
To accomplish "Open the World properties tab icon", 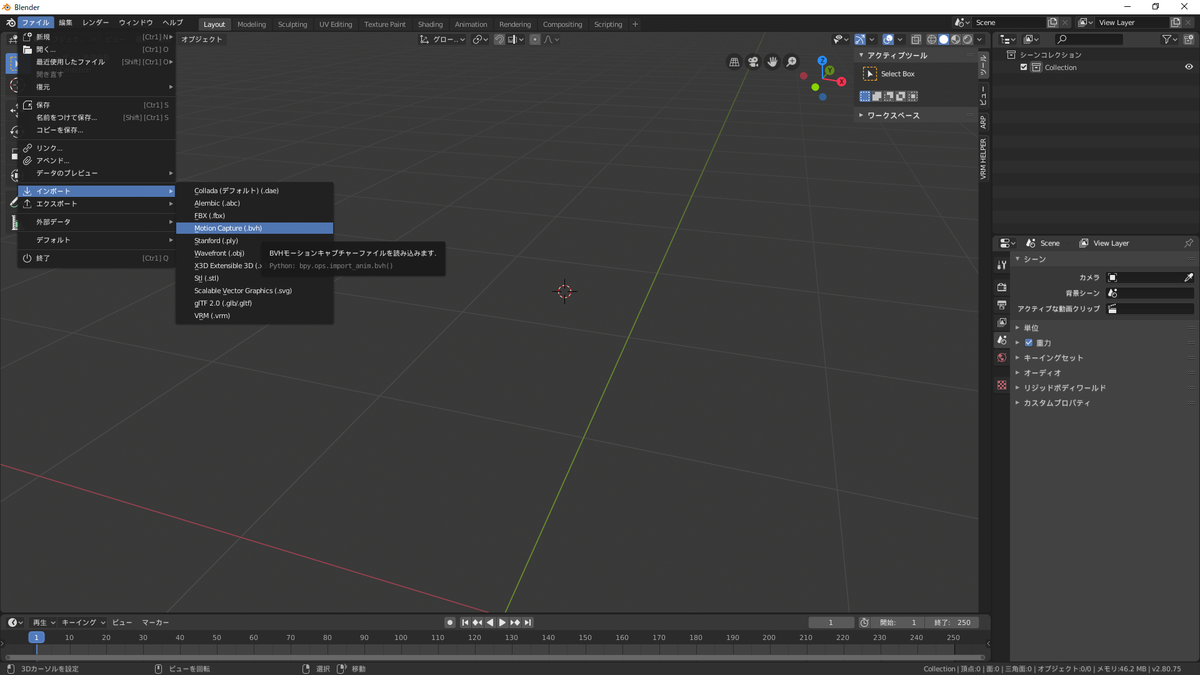I will tap(1001, 358).
